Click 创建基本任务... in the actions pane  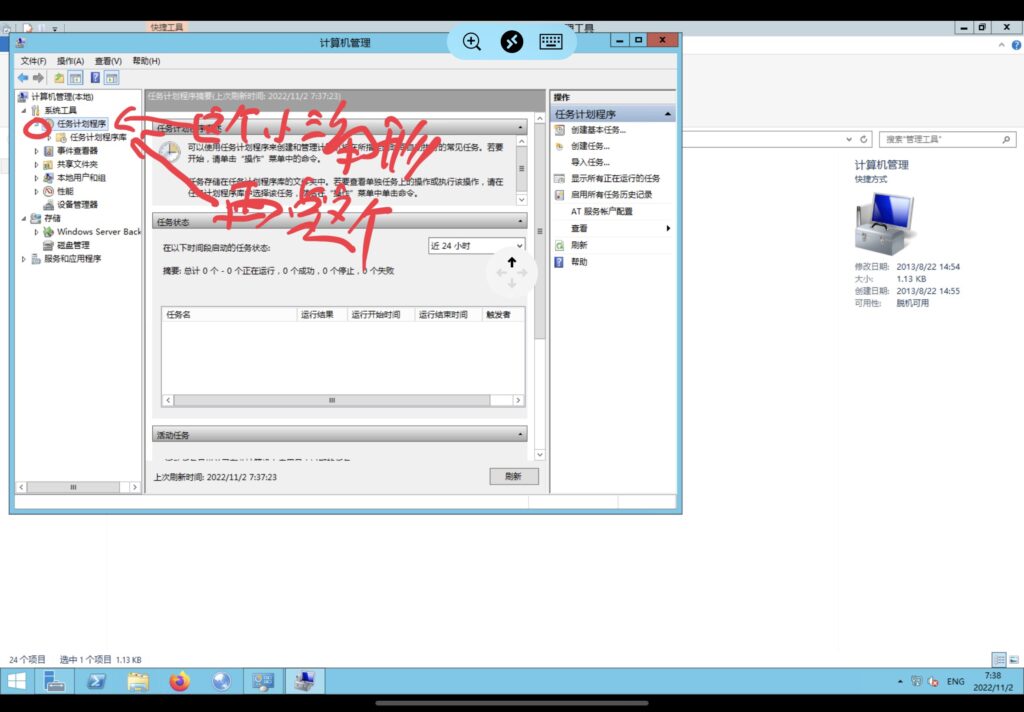[598, 130]
